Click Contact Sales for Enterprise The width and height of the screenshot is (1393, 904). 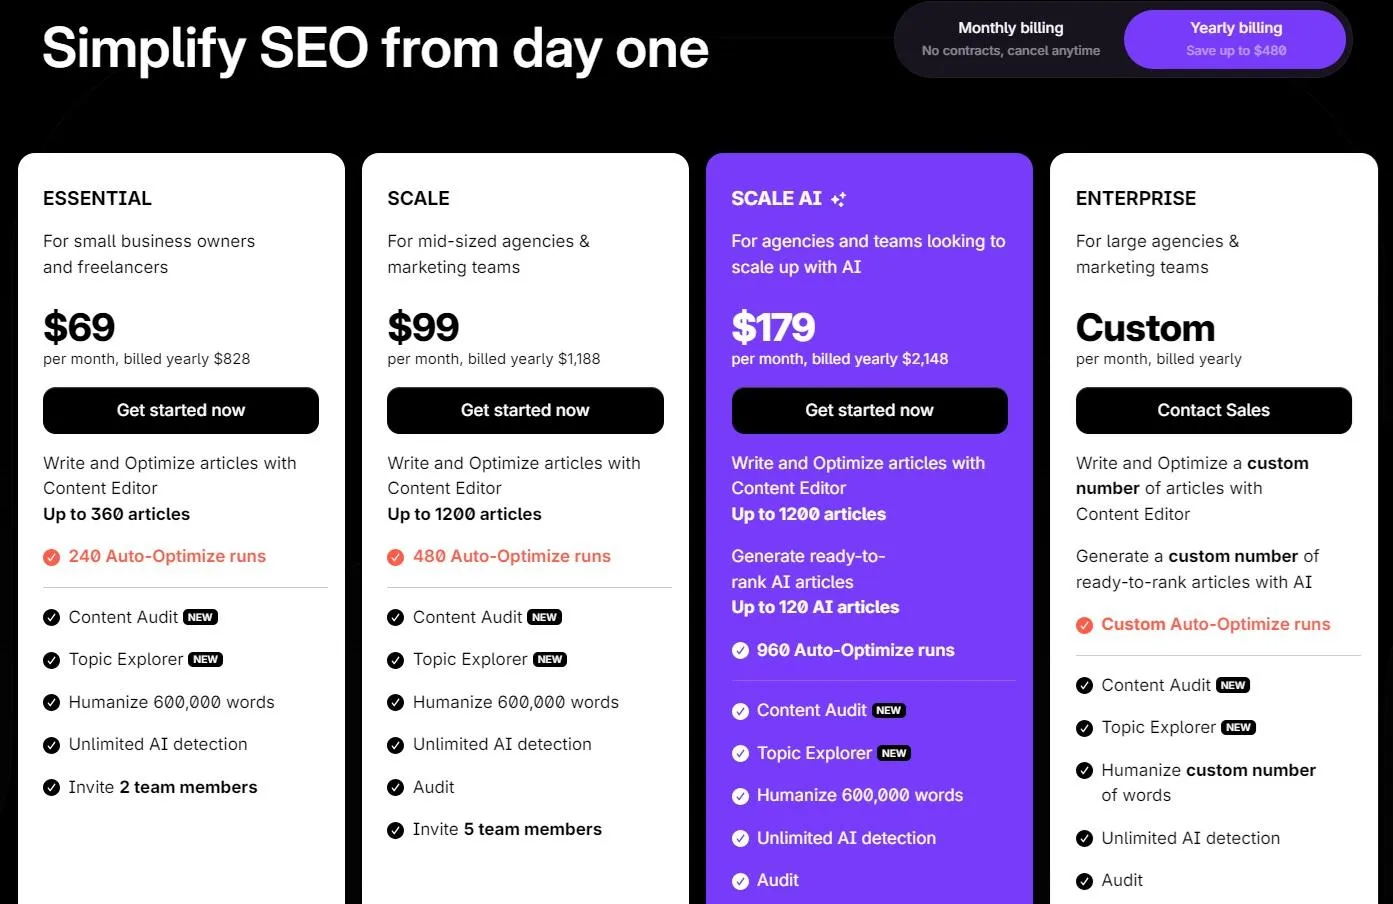pyautogui.click(x=1214, y=410)
